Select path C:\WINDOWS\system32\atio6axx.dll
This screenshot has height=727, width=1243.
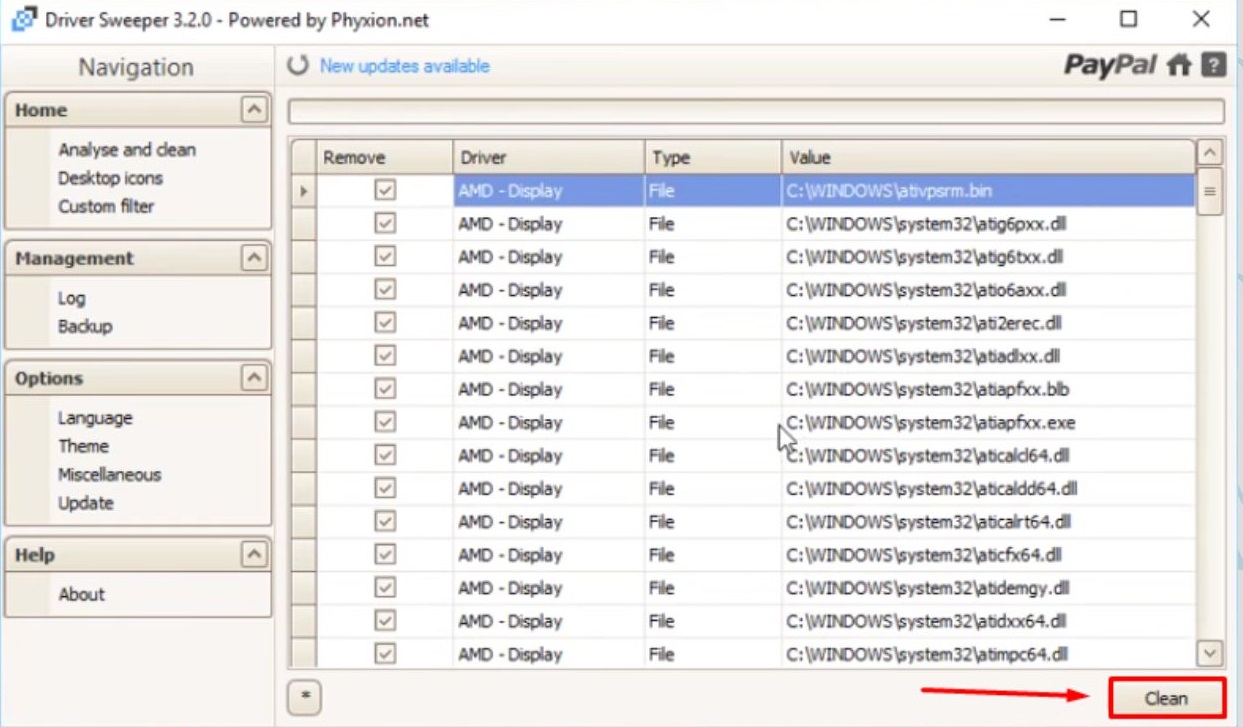coord(926,290)
